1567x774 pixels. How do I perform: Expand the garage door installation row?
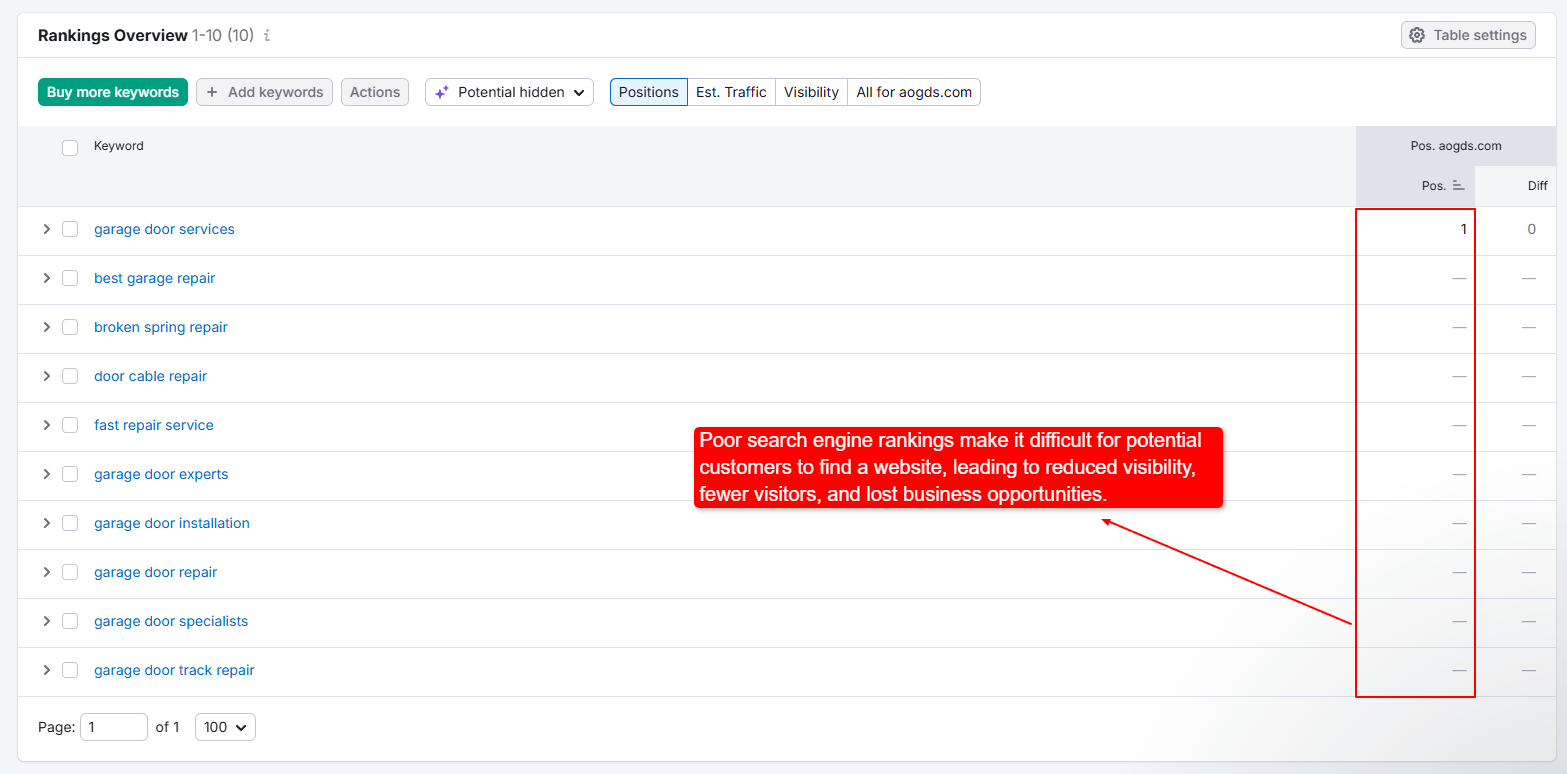point(46,523)
